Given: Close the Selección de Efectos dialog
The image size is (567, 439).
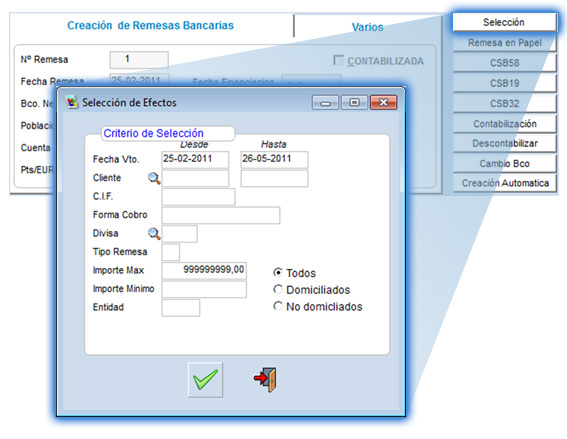Looking at the screenshot, I should [x=384, y=103].
